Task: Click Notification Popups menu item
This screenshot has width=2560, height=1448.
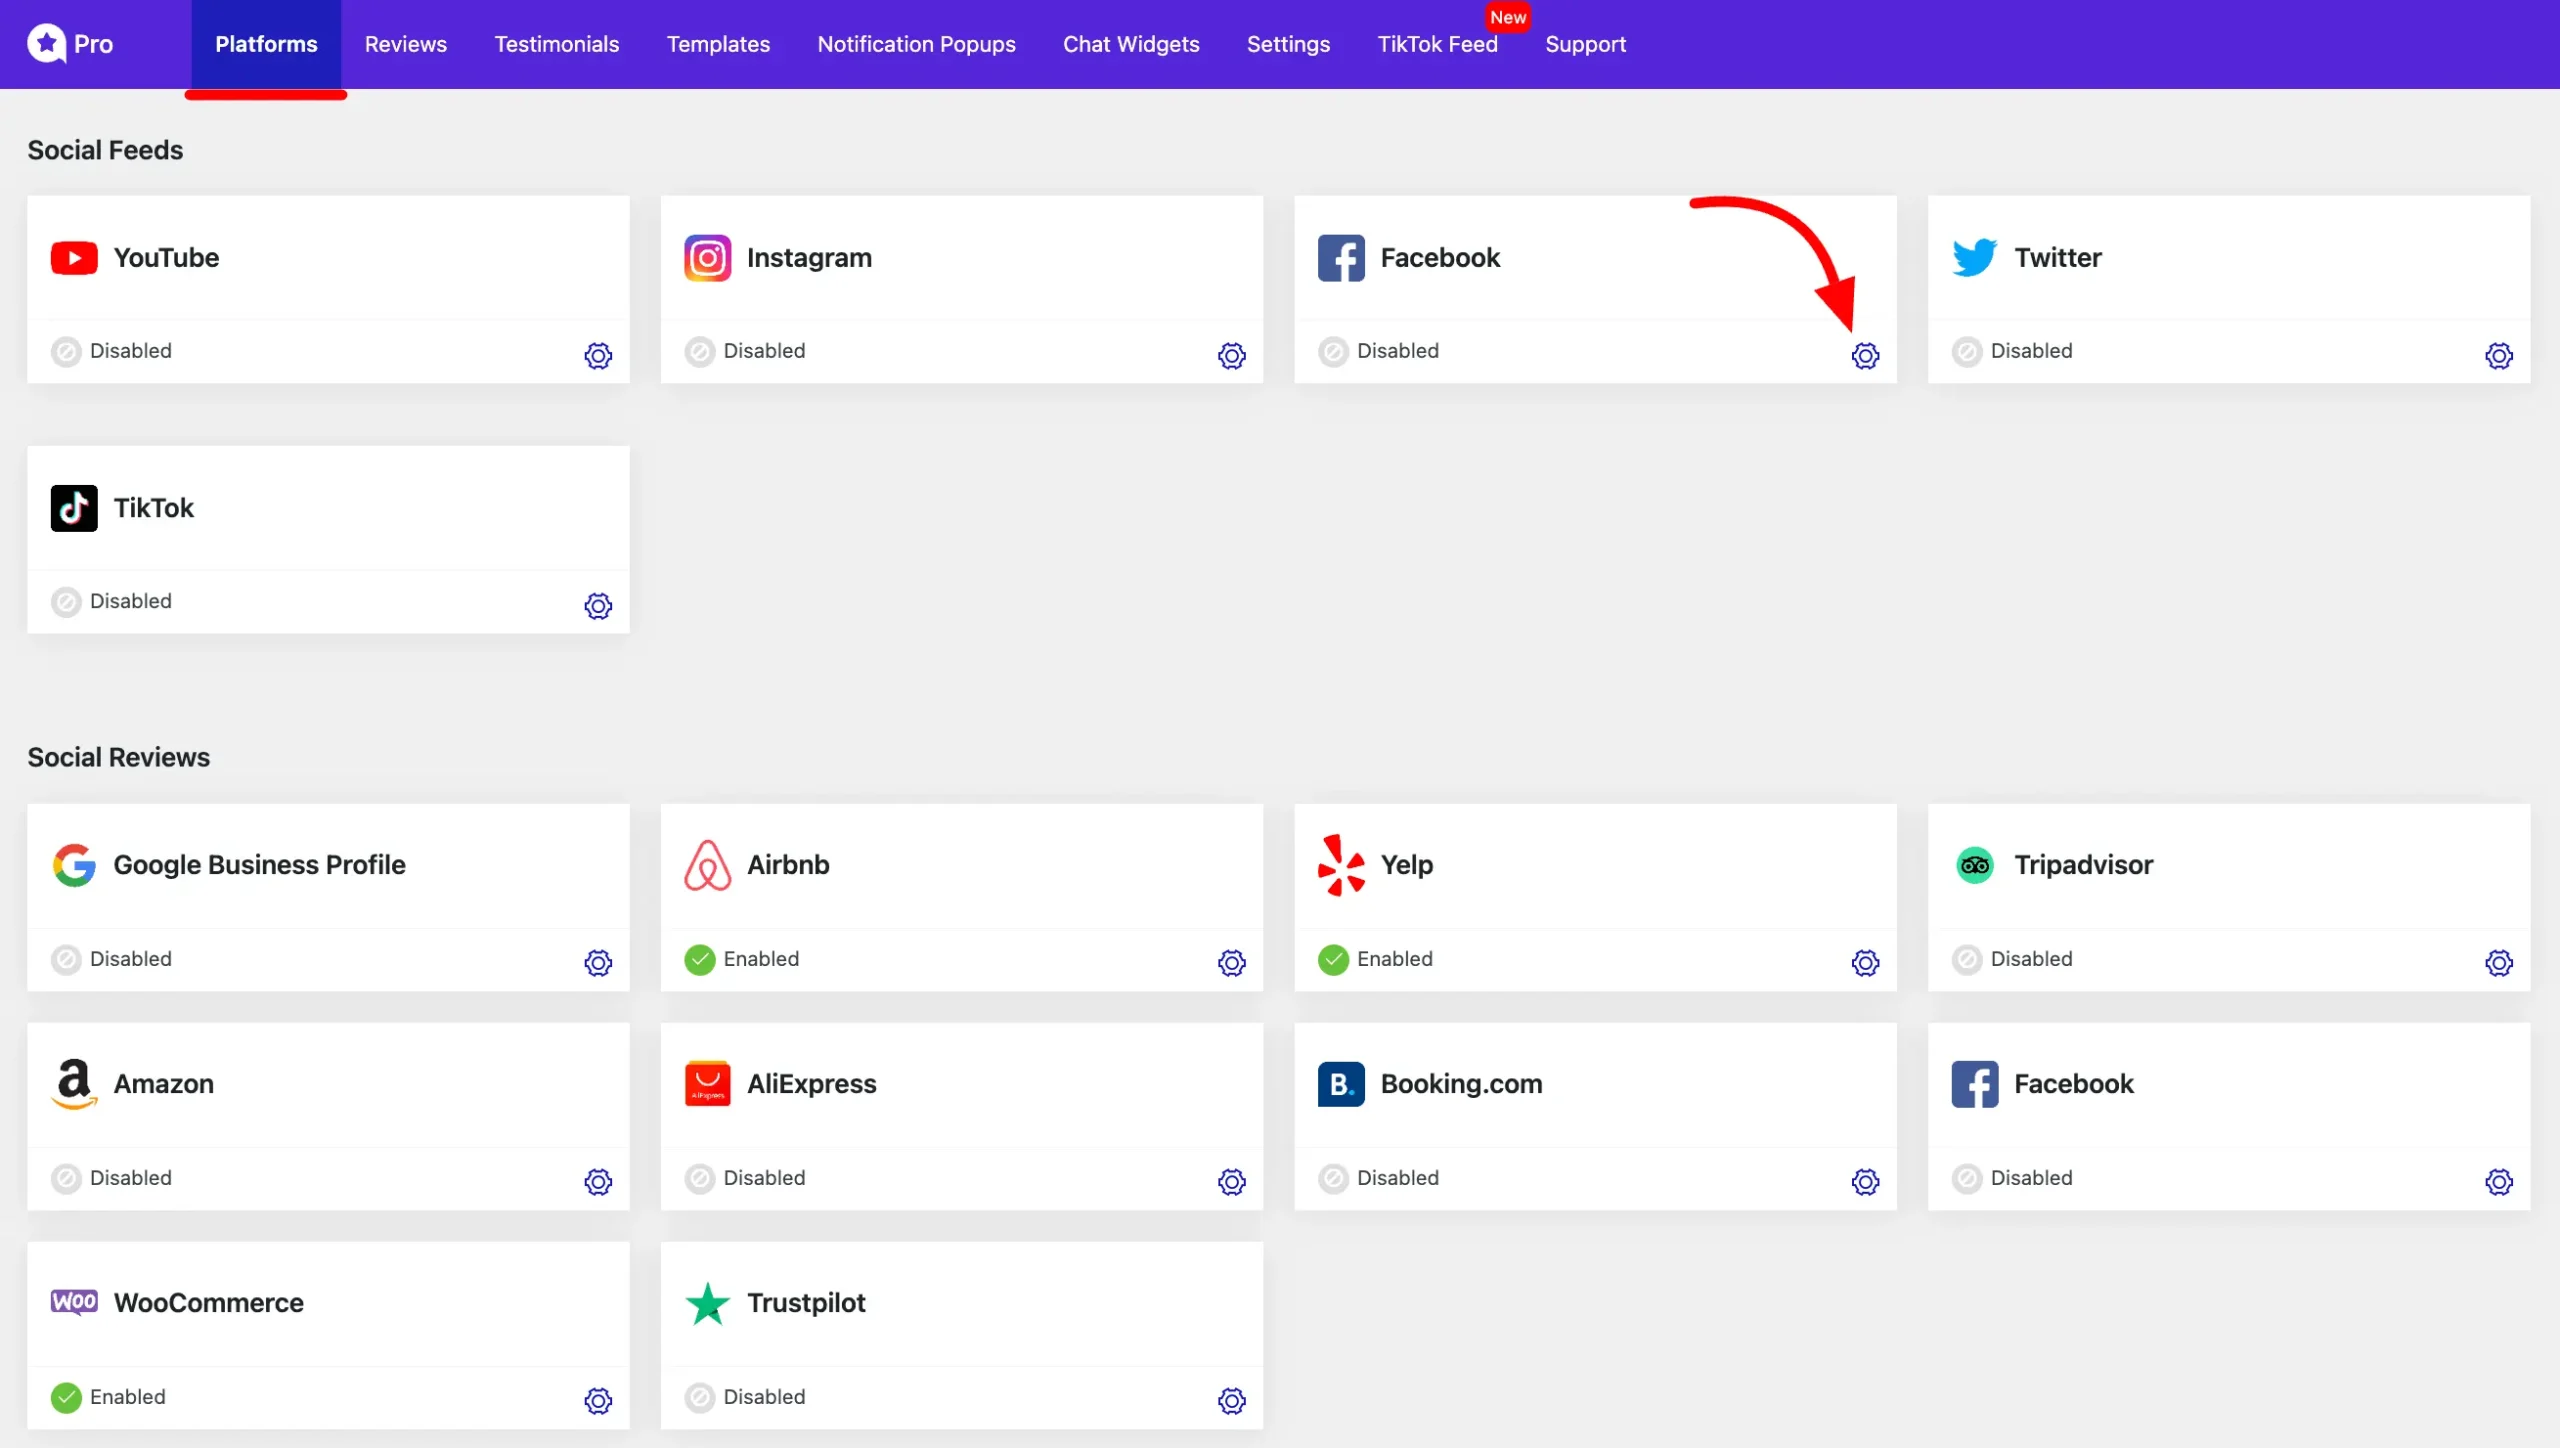Action: pyautogui.click(x=916, y=44)
